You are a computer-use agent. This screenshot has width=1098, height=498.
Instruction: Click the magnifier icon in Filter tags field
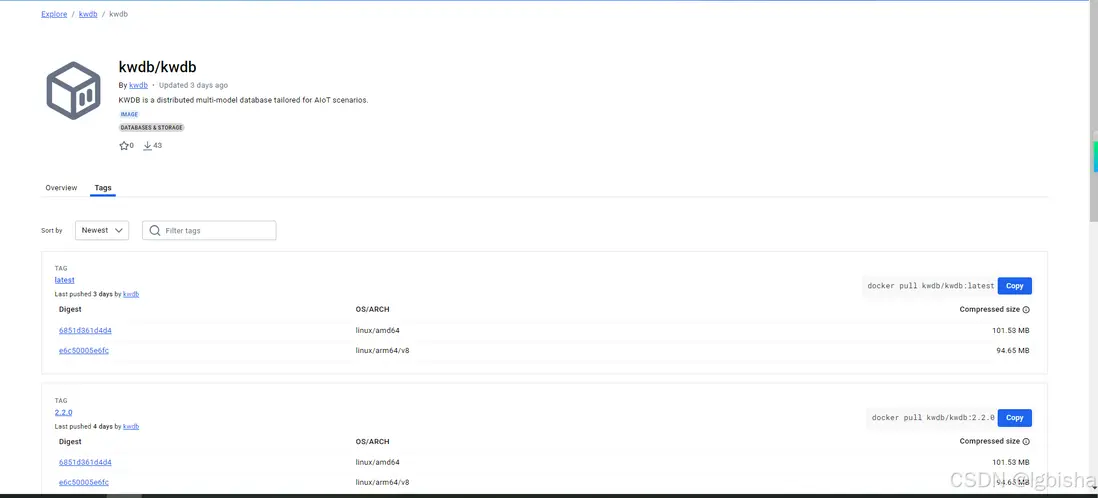point(155,230)
